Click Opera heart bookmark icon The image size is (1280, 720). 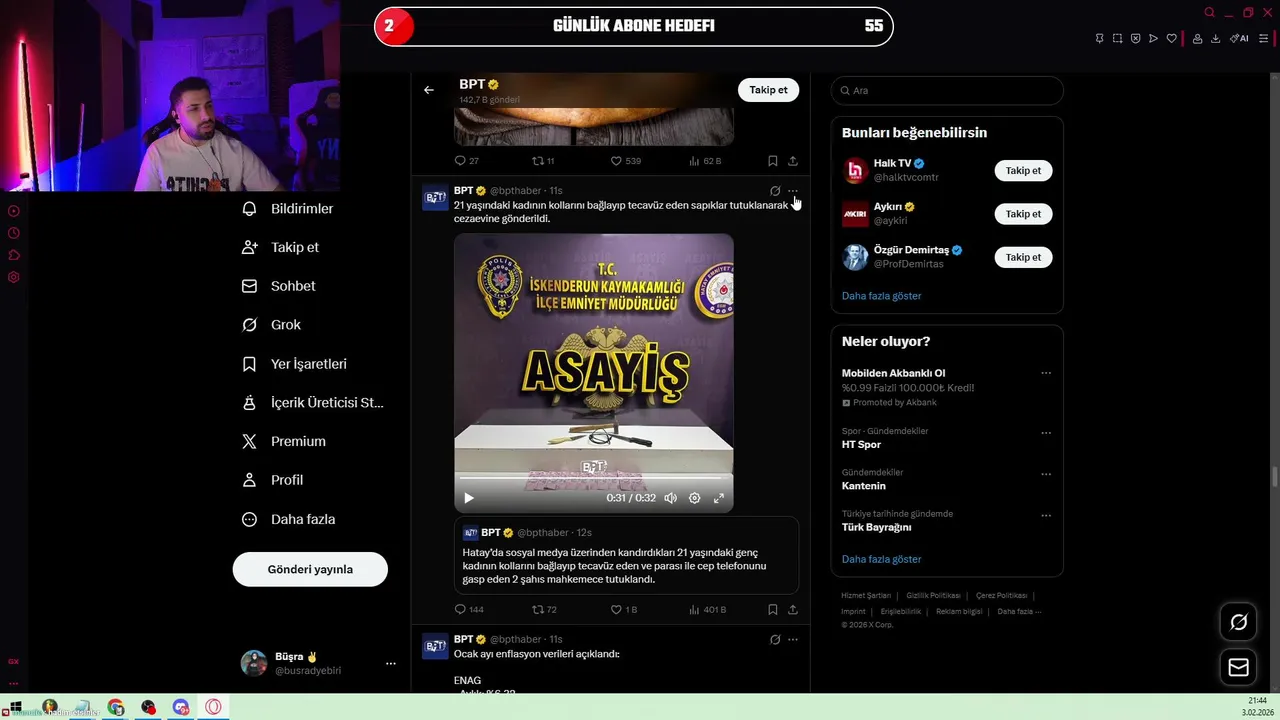1171,38
